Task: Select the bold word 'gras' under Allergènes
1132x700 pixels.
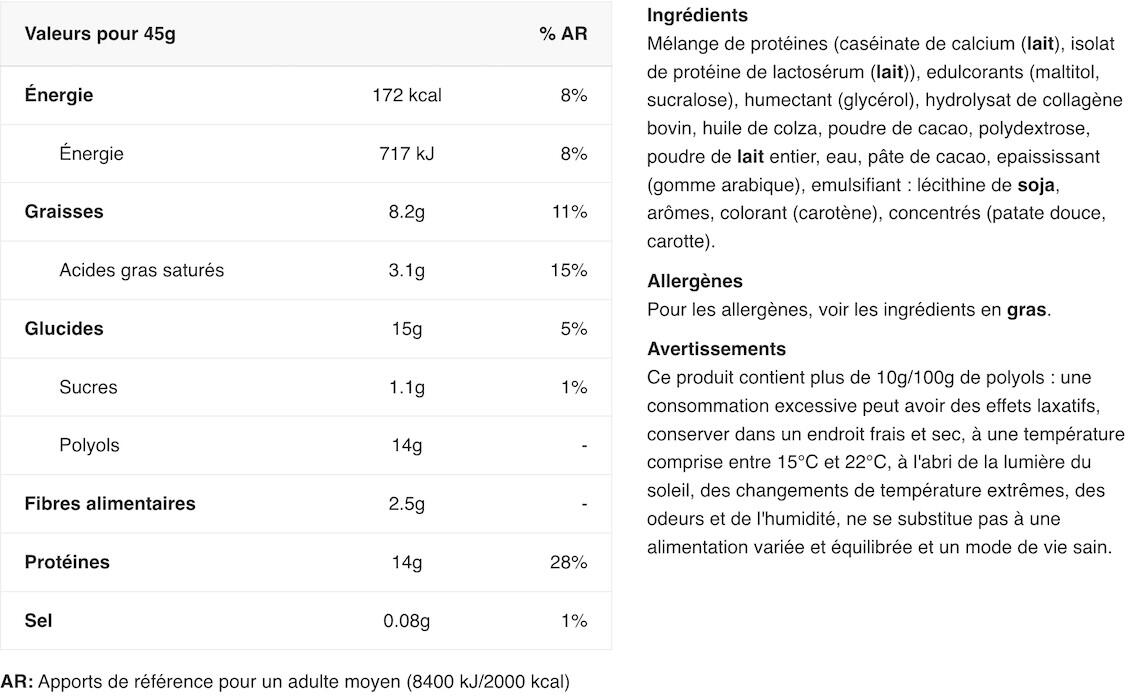Action: pyautogui.click(x=1026, y=310)
